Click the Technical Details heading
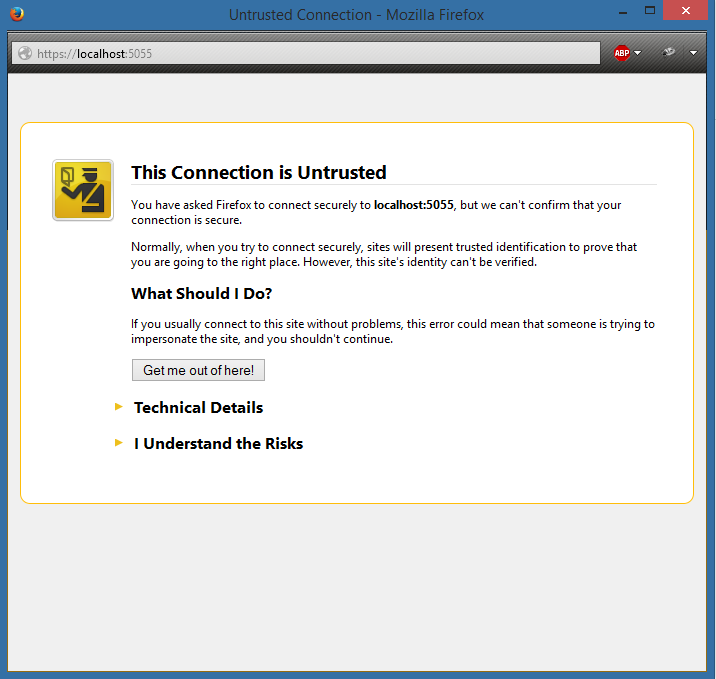716x679 pixels. pyautogui.click(x=198, y=407)
